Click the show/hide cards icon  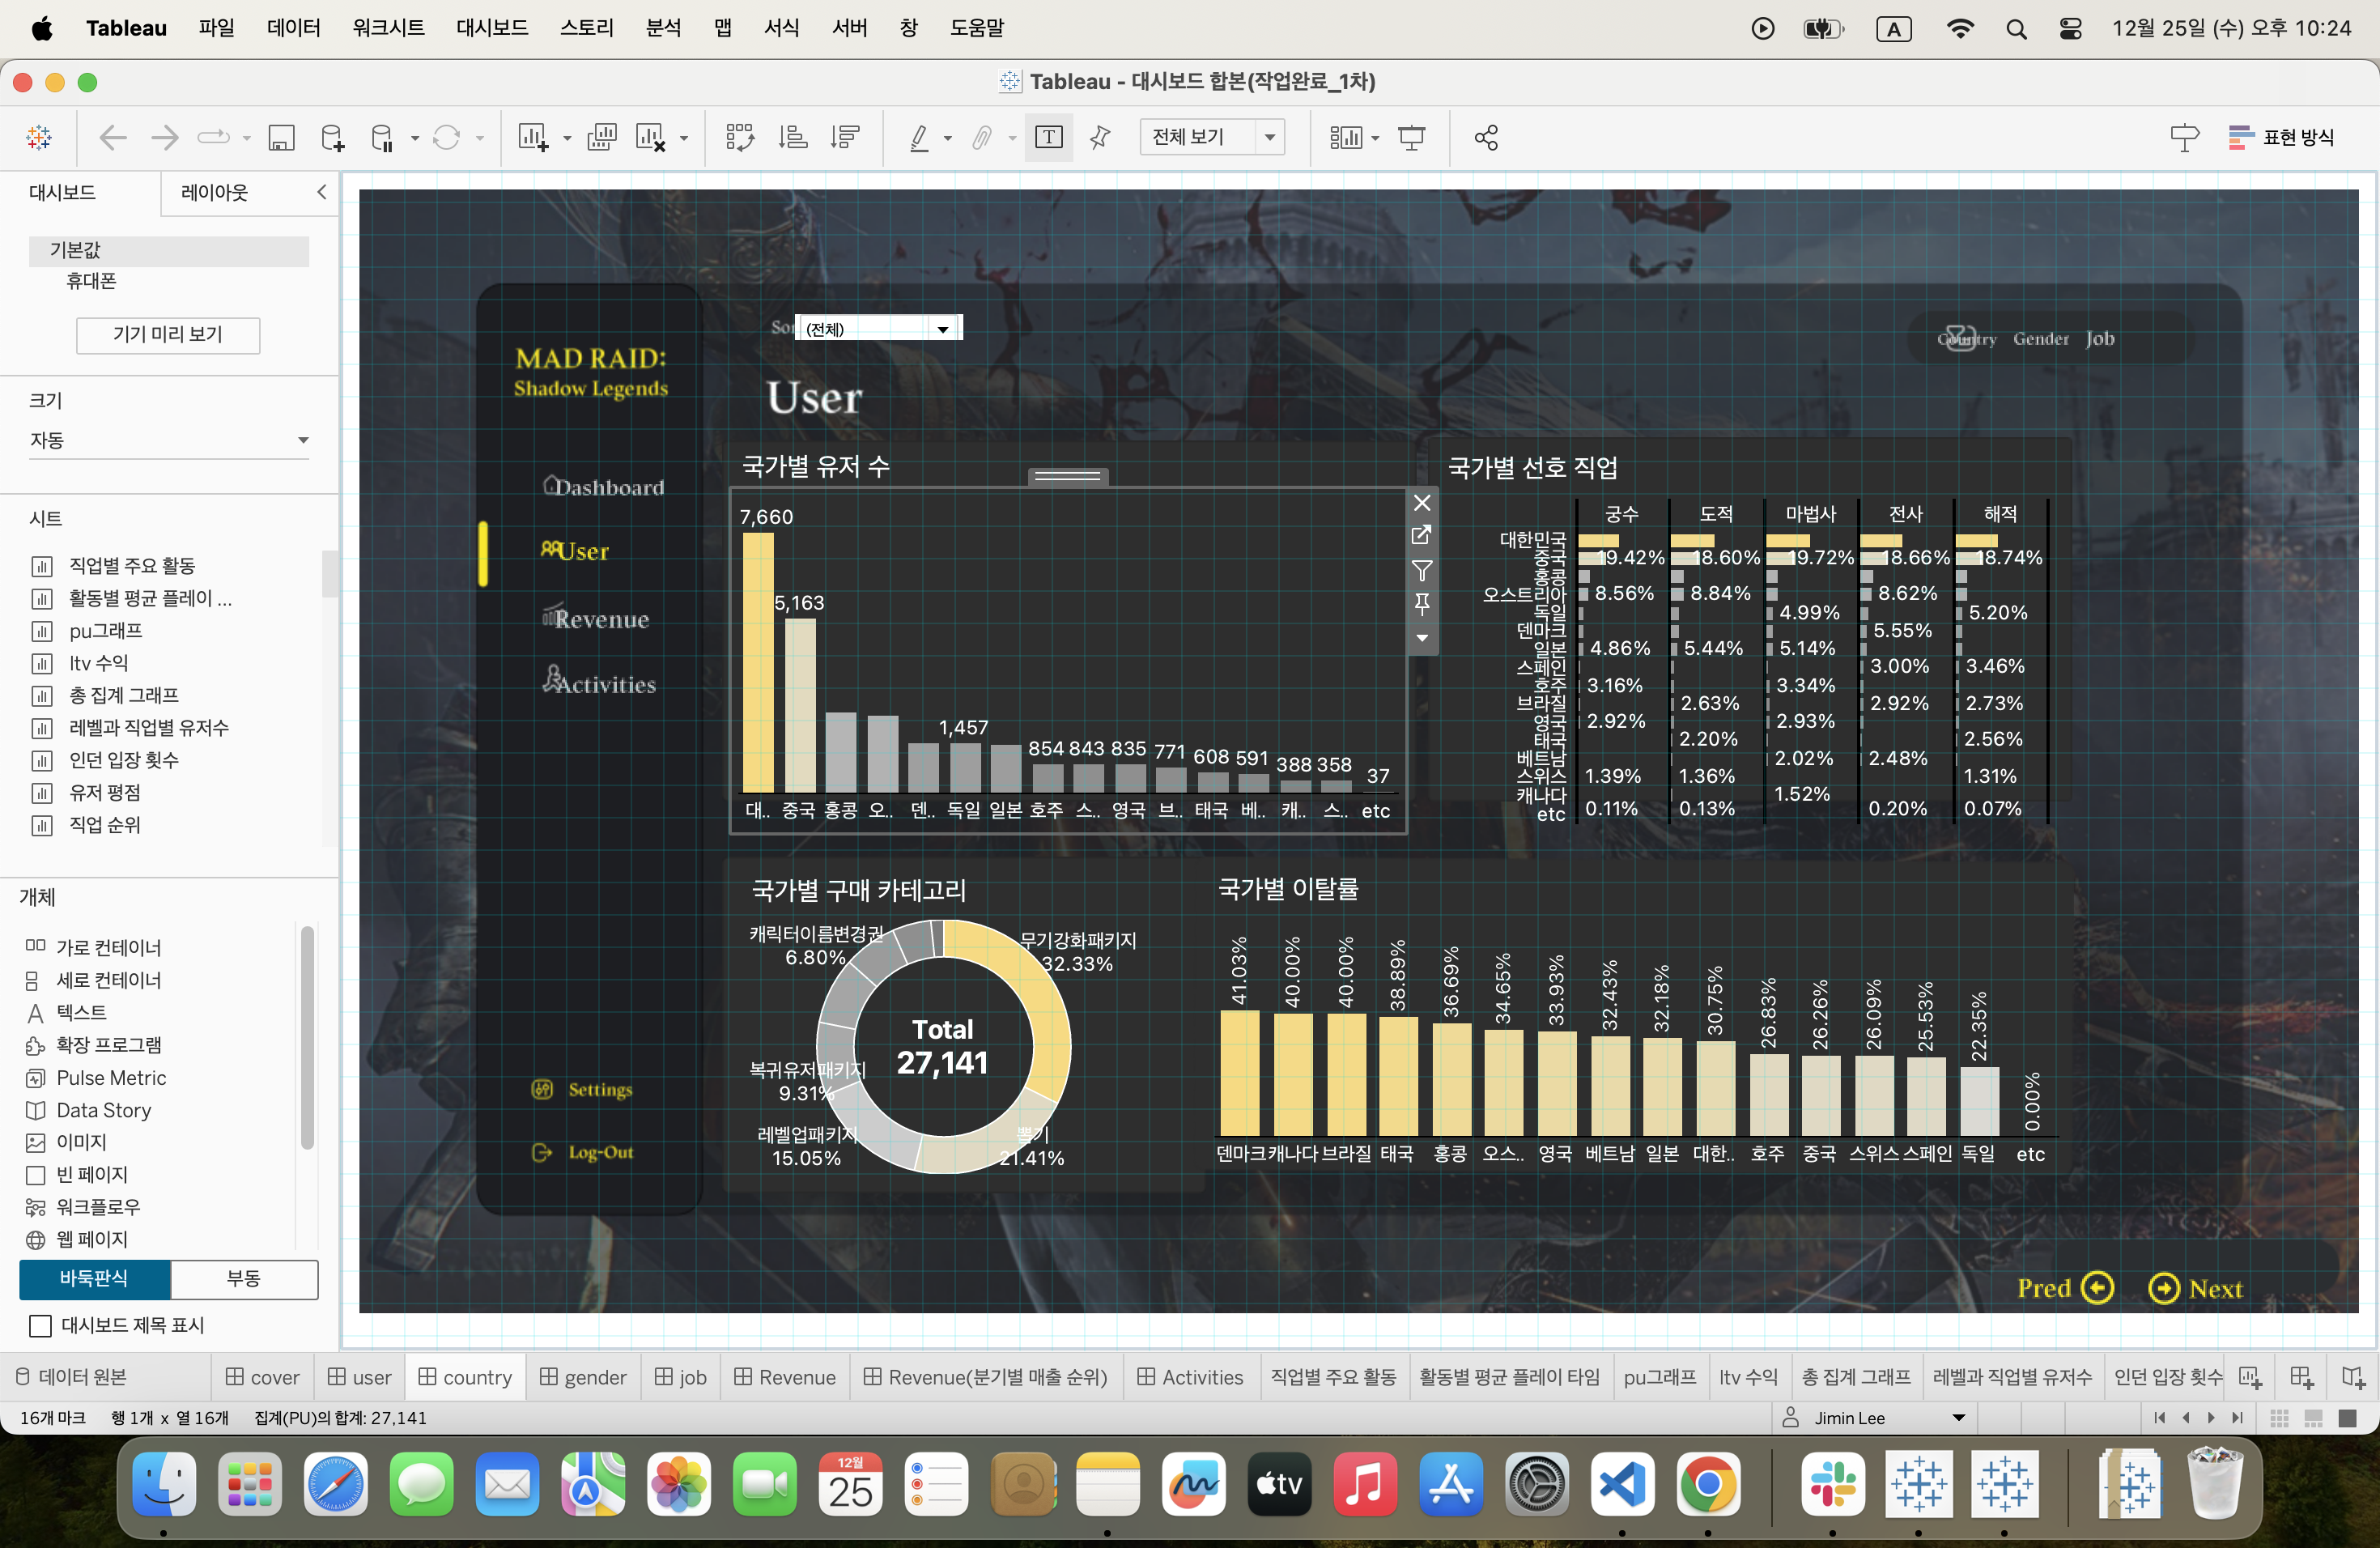1346,137
